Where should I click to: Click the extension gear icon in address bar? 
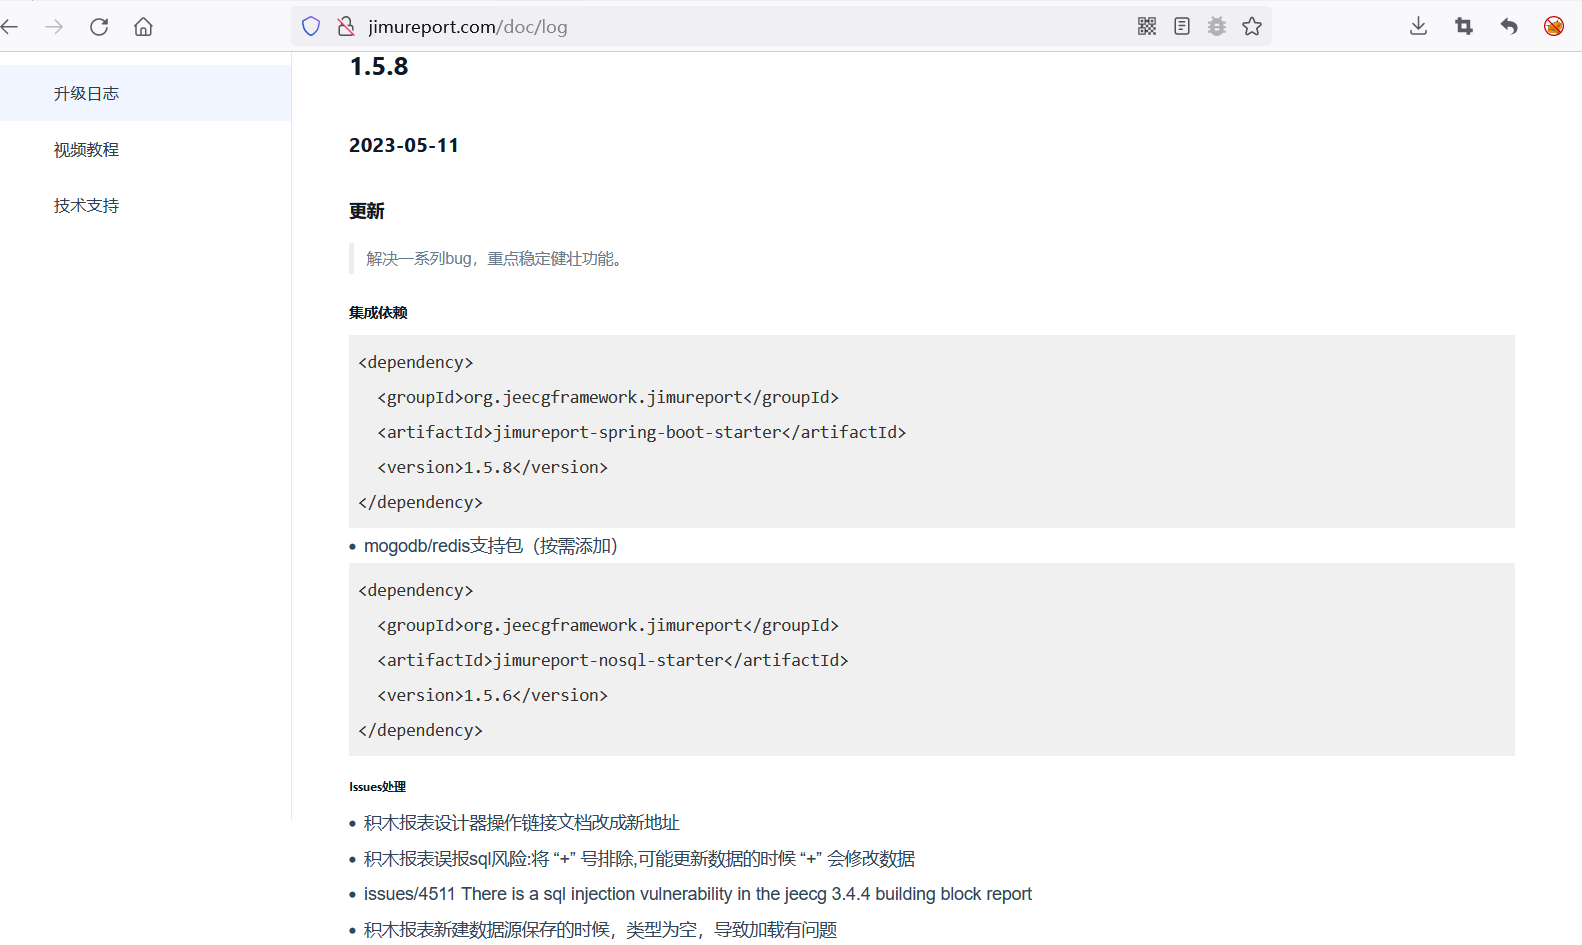pyautogui.click(x=1217, y=27)
